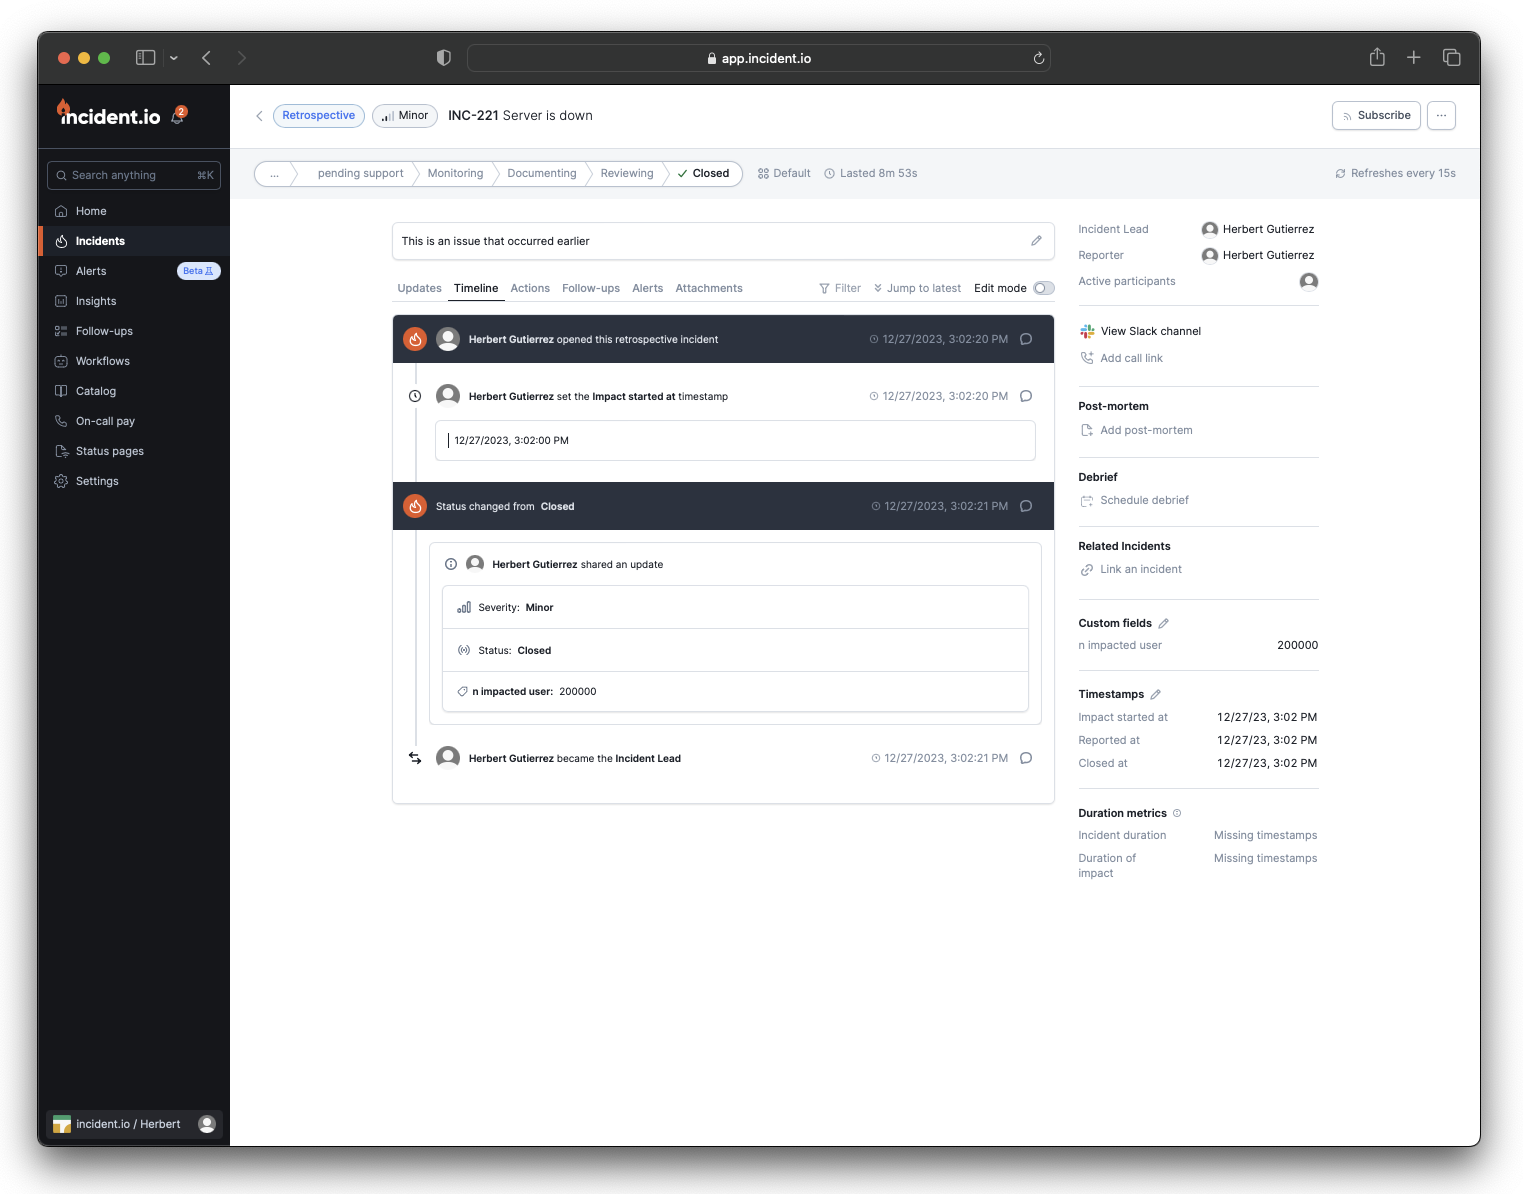Switch to the Alerts tab in the incident
This screenshot has height=1194, width=1523.
[647, 288]
